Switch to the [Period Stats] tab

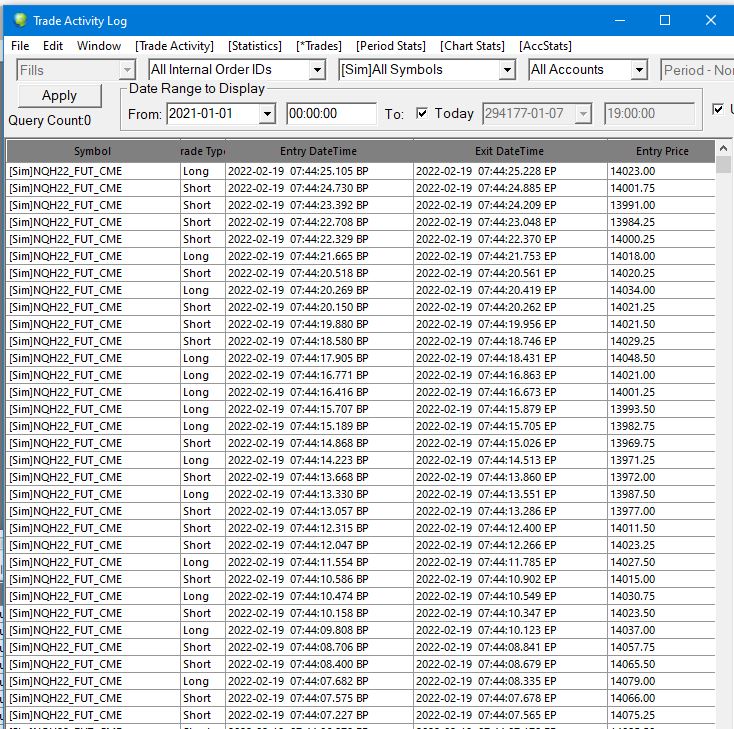coord(390,46)
